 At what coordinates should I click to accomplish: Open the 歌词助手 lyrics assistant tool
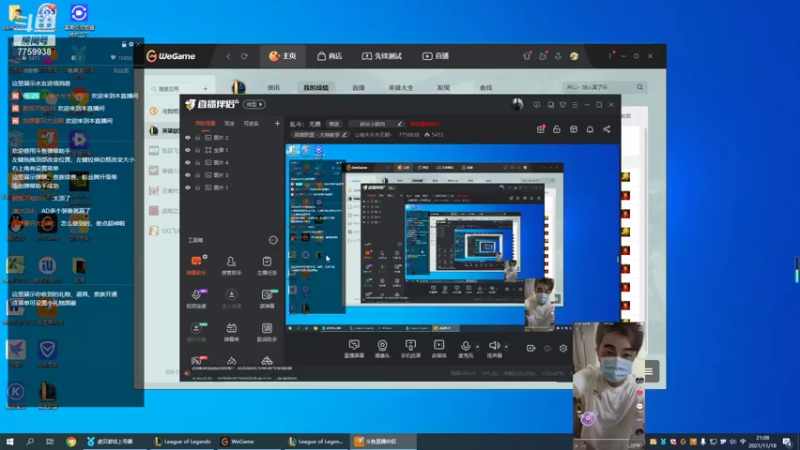[x=267, y=332]
